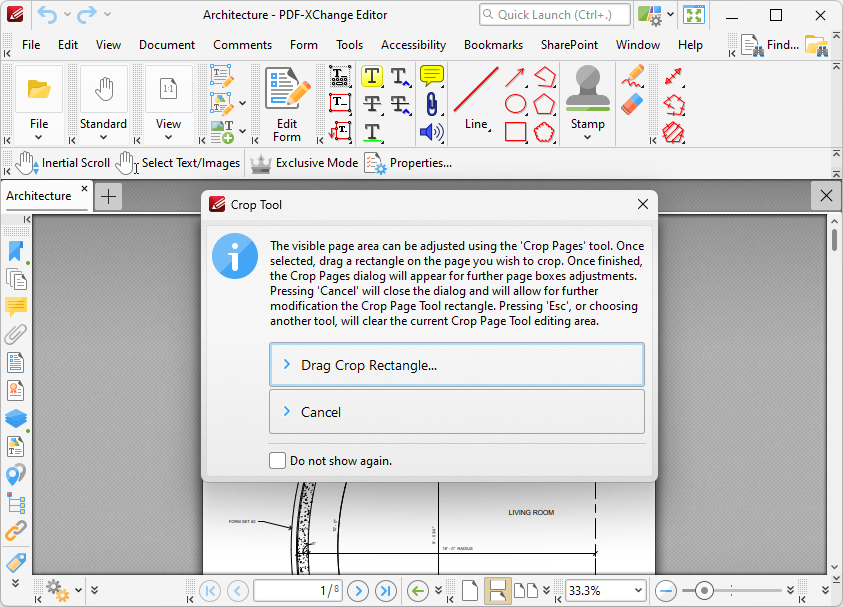This screenshot has width=843, height=607.
Task: Open the Bookmarks menu
Action: (x=493, y=45)
